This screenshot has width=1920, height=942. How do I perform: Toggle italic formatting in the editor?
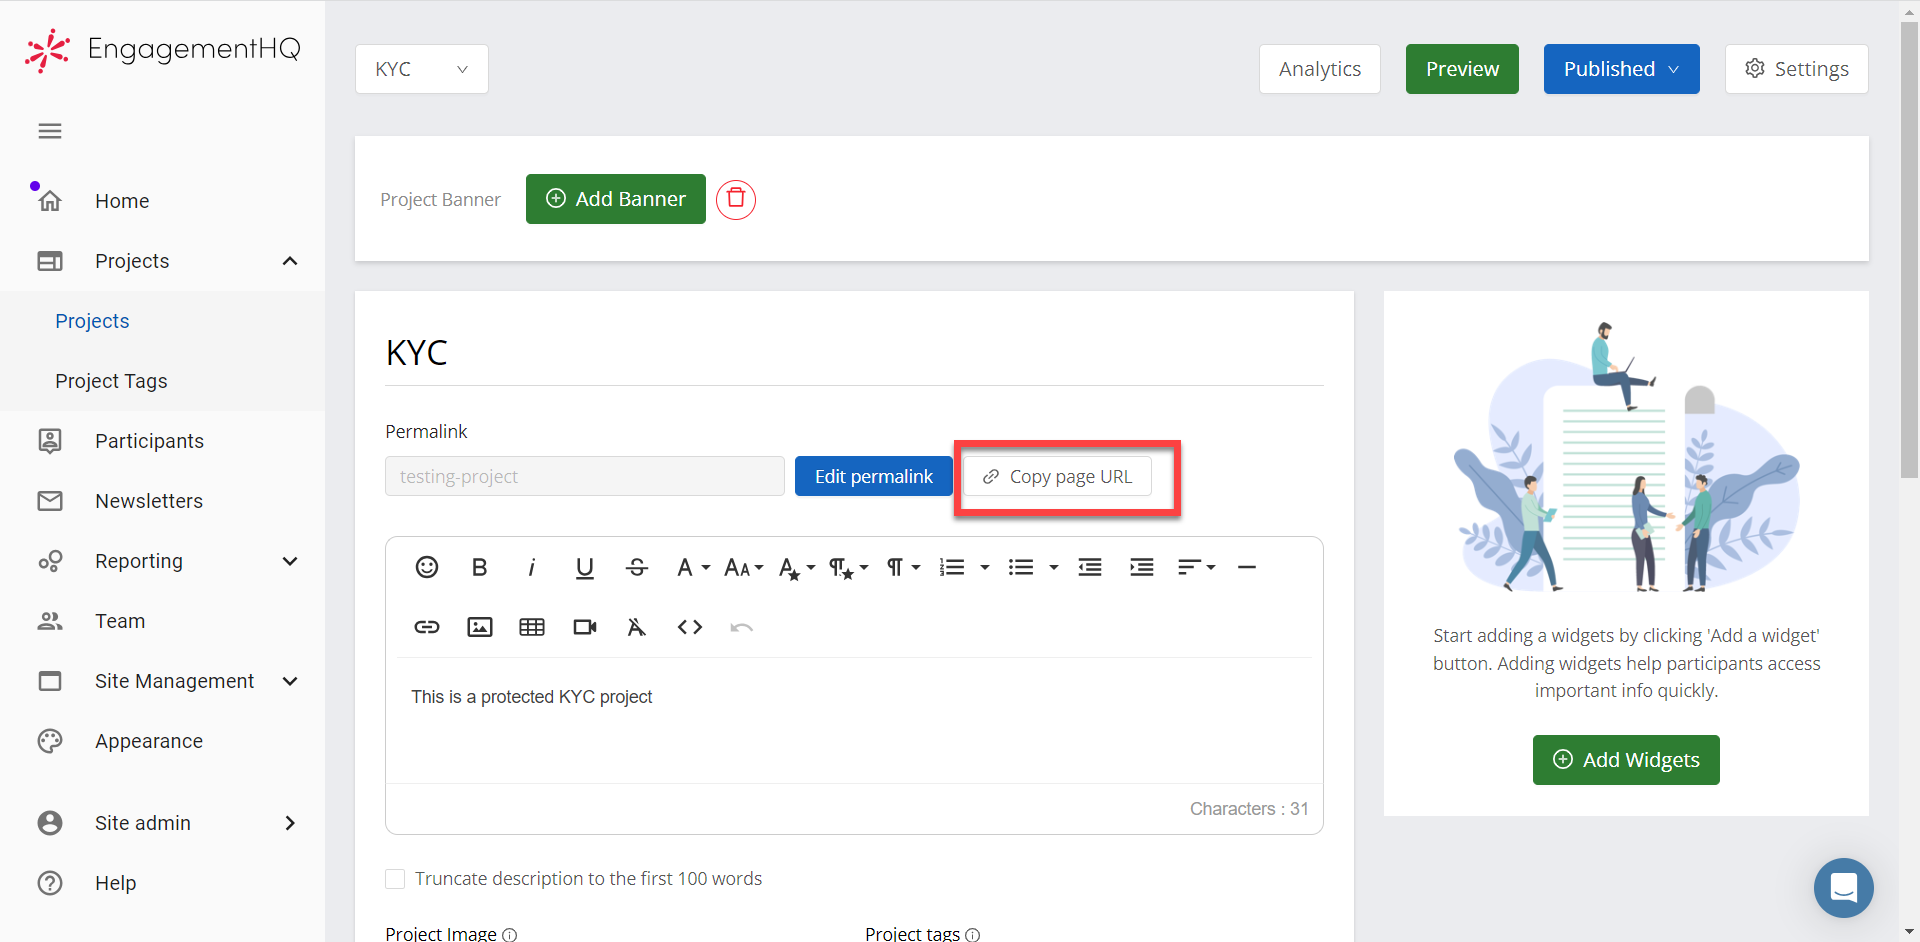tap(532, 567)
